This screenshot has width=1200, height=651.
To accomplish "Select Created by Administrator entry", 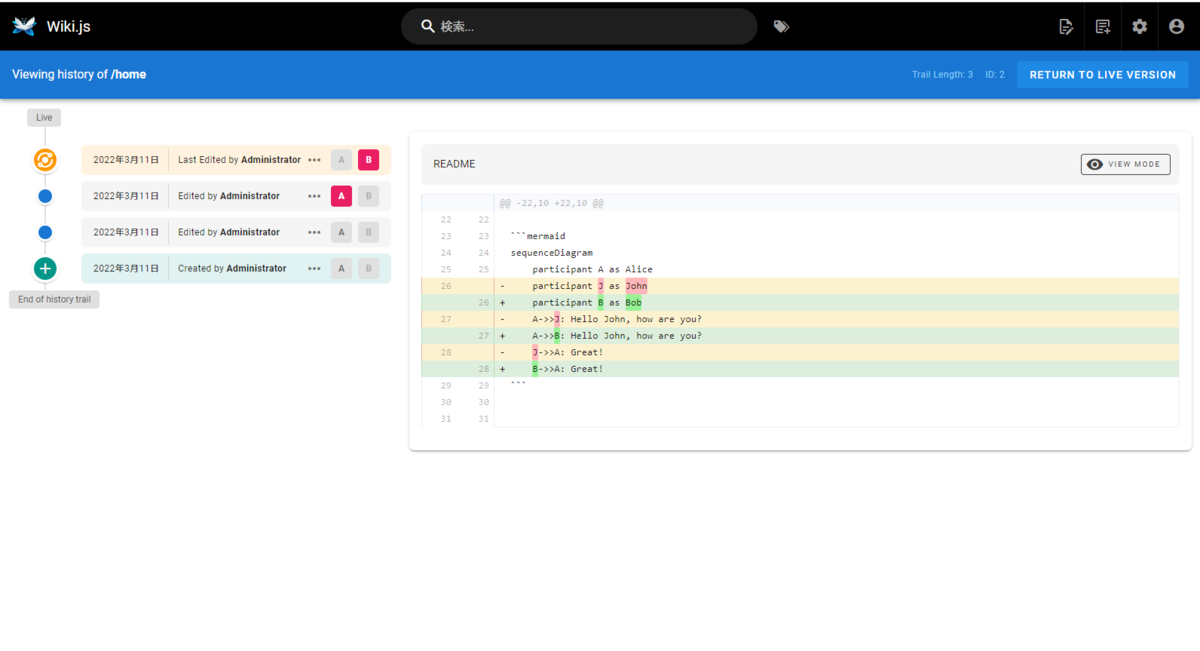I will pyautogui.click(x=236, y=268).
